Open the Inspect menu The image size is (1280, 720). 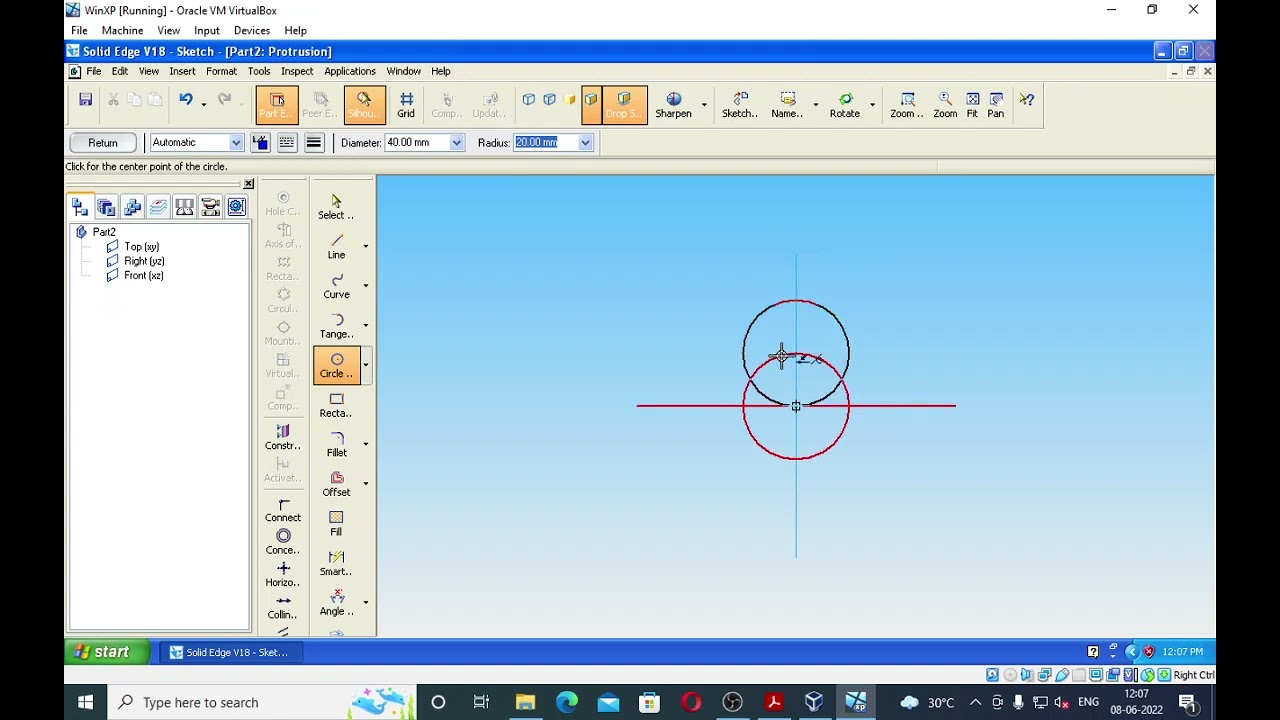click(x=297, y=71)
